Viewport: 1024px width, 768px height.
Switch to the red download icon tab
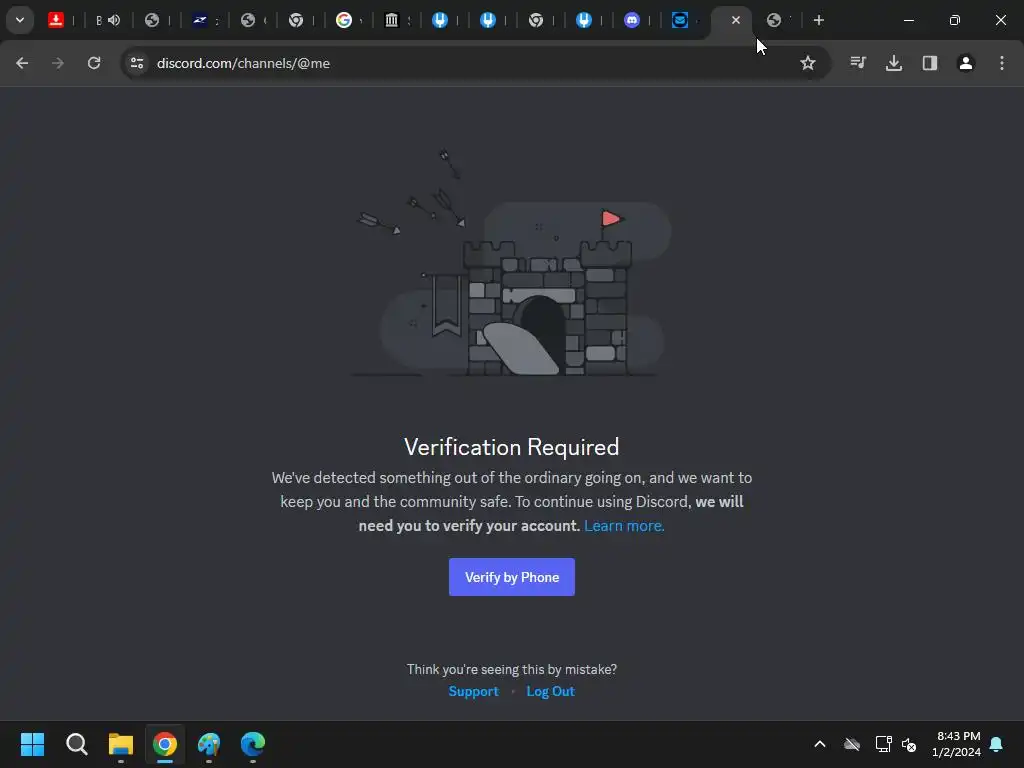tap(56, 20)
